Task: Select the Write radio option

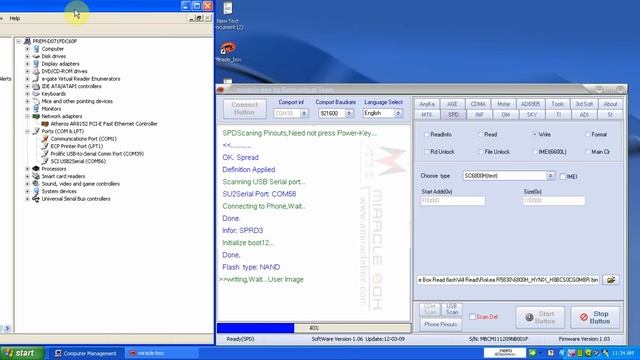Action: click(x=535, y=134)
